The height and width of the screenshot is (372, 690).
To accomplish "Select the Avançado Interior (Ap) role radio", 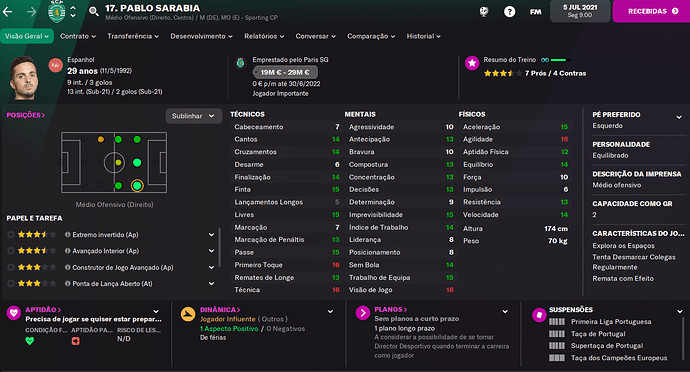I will pos(11,251).
